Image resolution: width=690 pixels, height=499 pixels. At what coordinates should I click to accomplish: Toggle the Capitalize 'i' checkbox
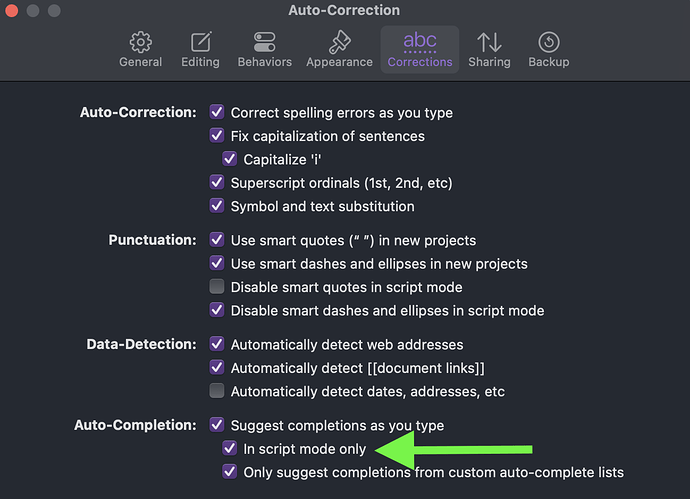click(229, 159)
